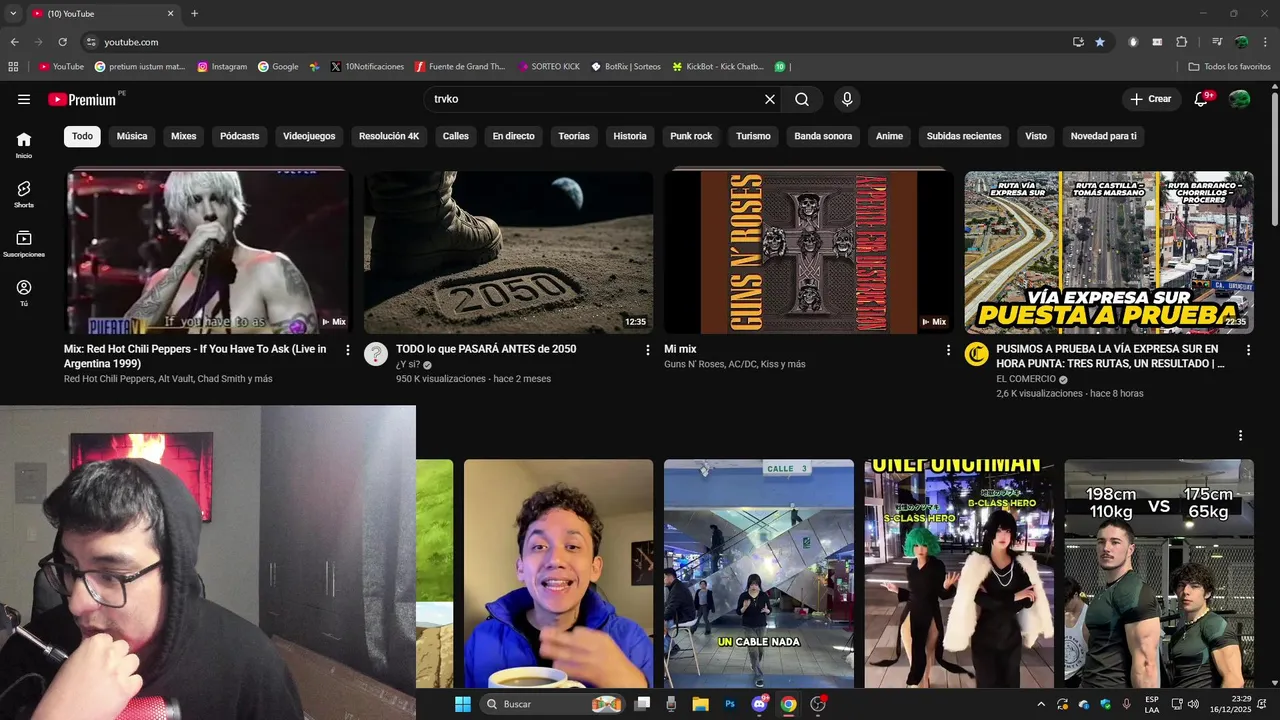
Task: Open Red Hot Chili Peppers mix thumbnail
Action: tap(208, 252)
